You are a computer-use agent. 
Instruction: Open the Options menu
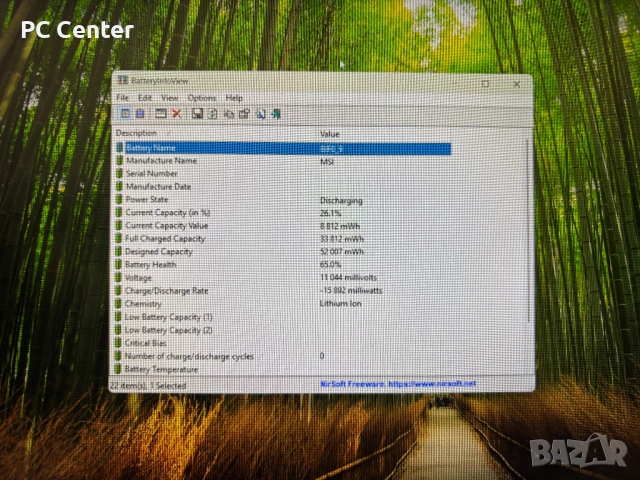201,98
